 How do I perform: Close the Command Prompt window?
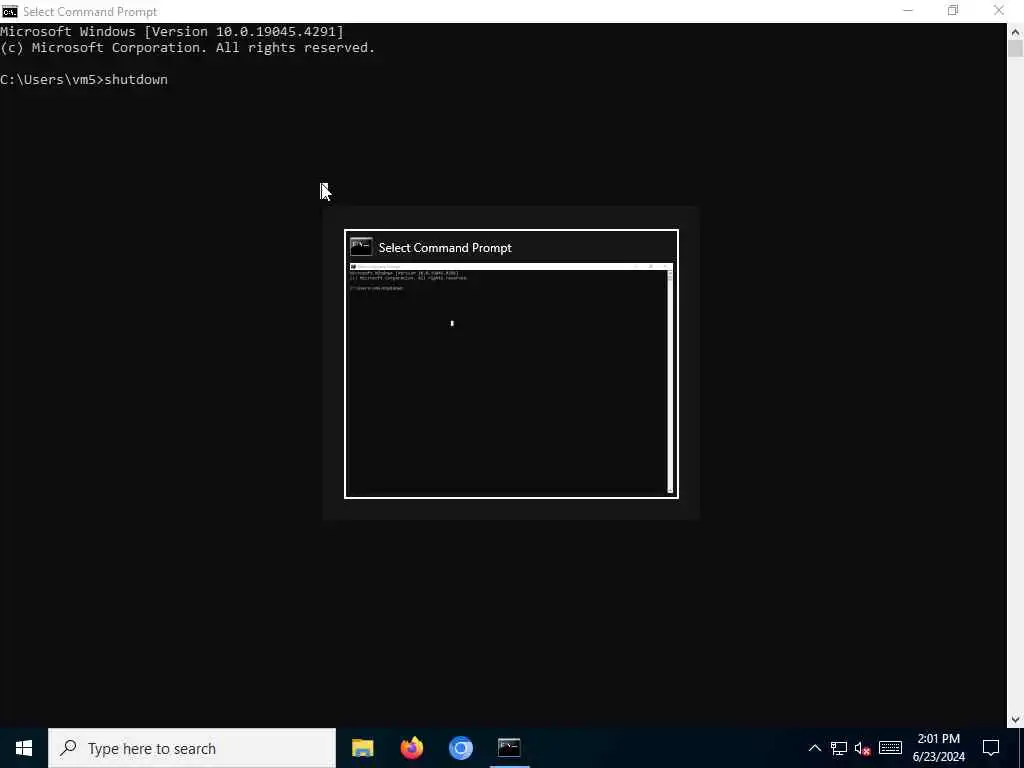(x=999, y=11)
